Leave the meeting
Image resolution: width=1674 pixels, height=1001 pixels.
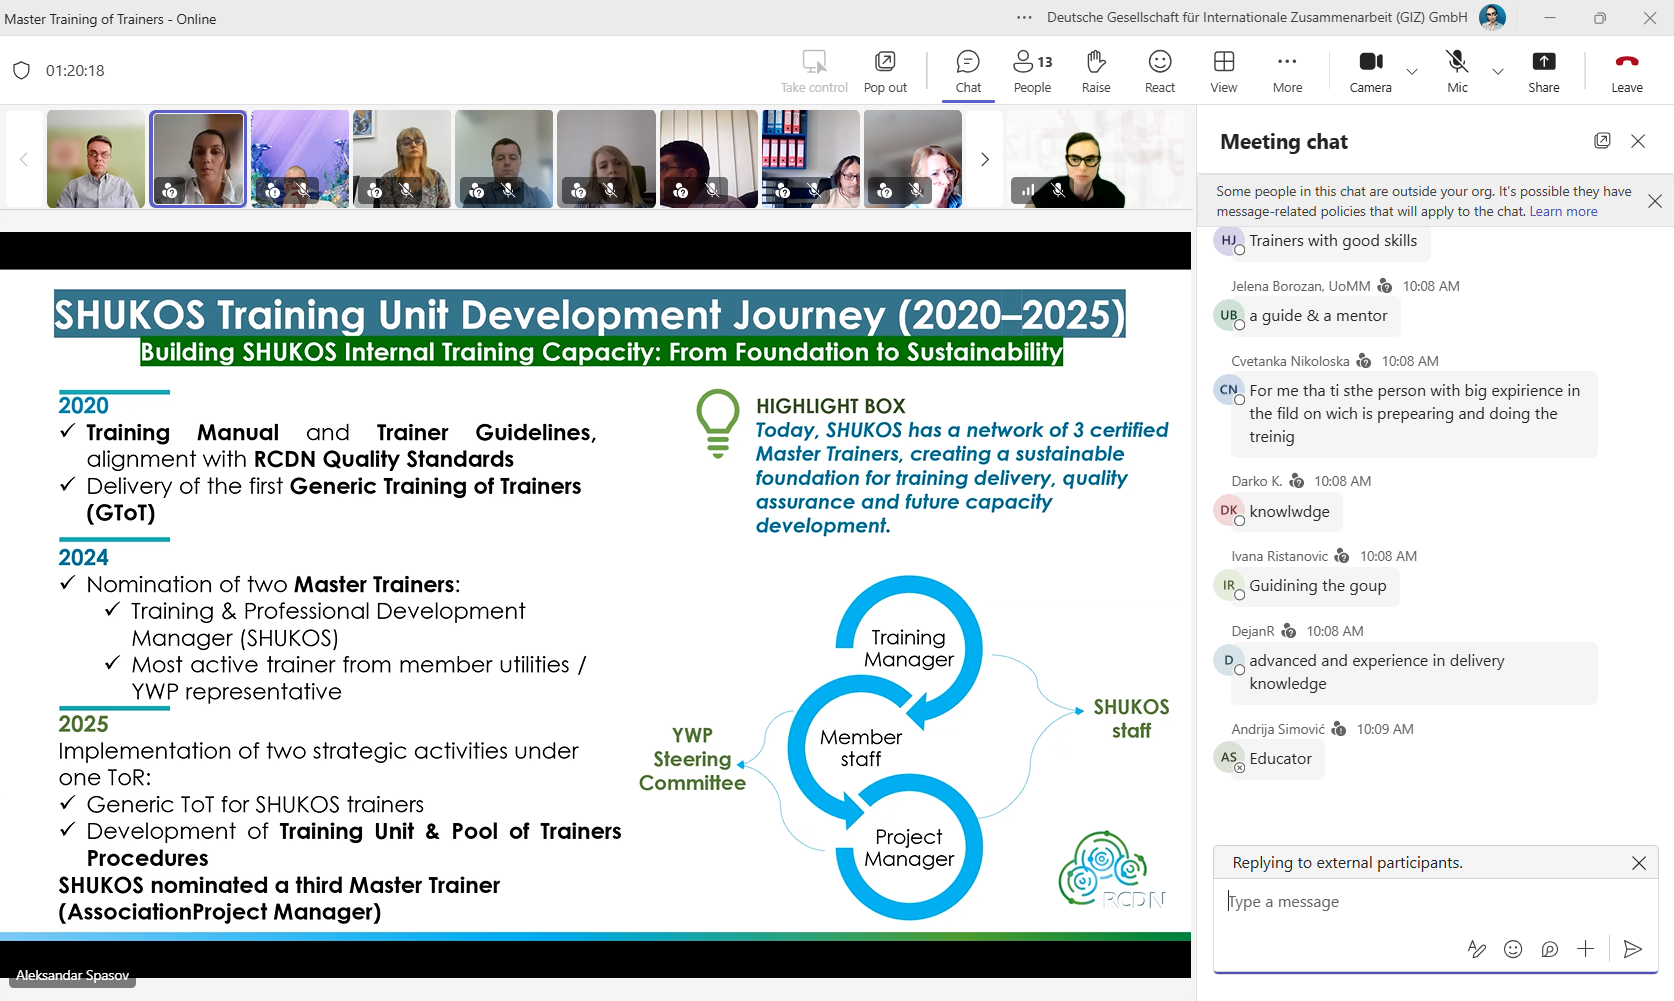tap(1627, 71)
